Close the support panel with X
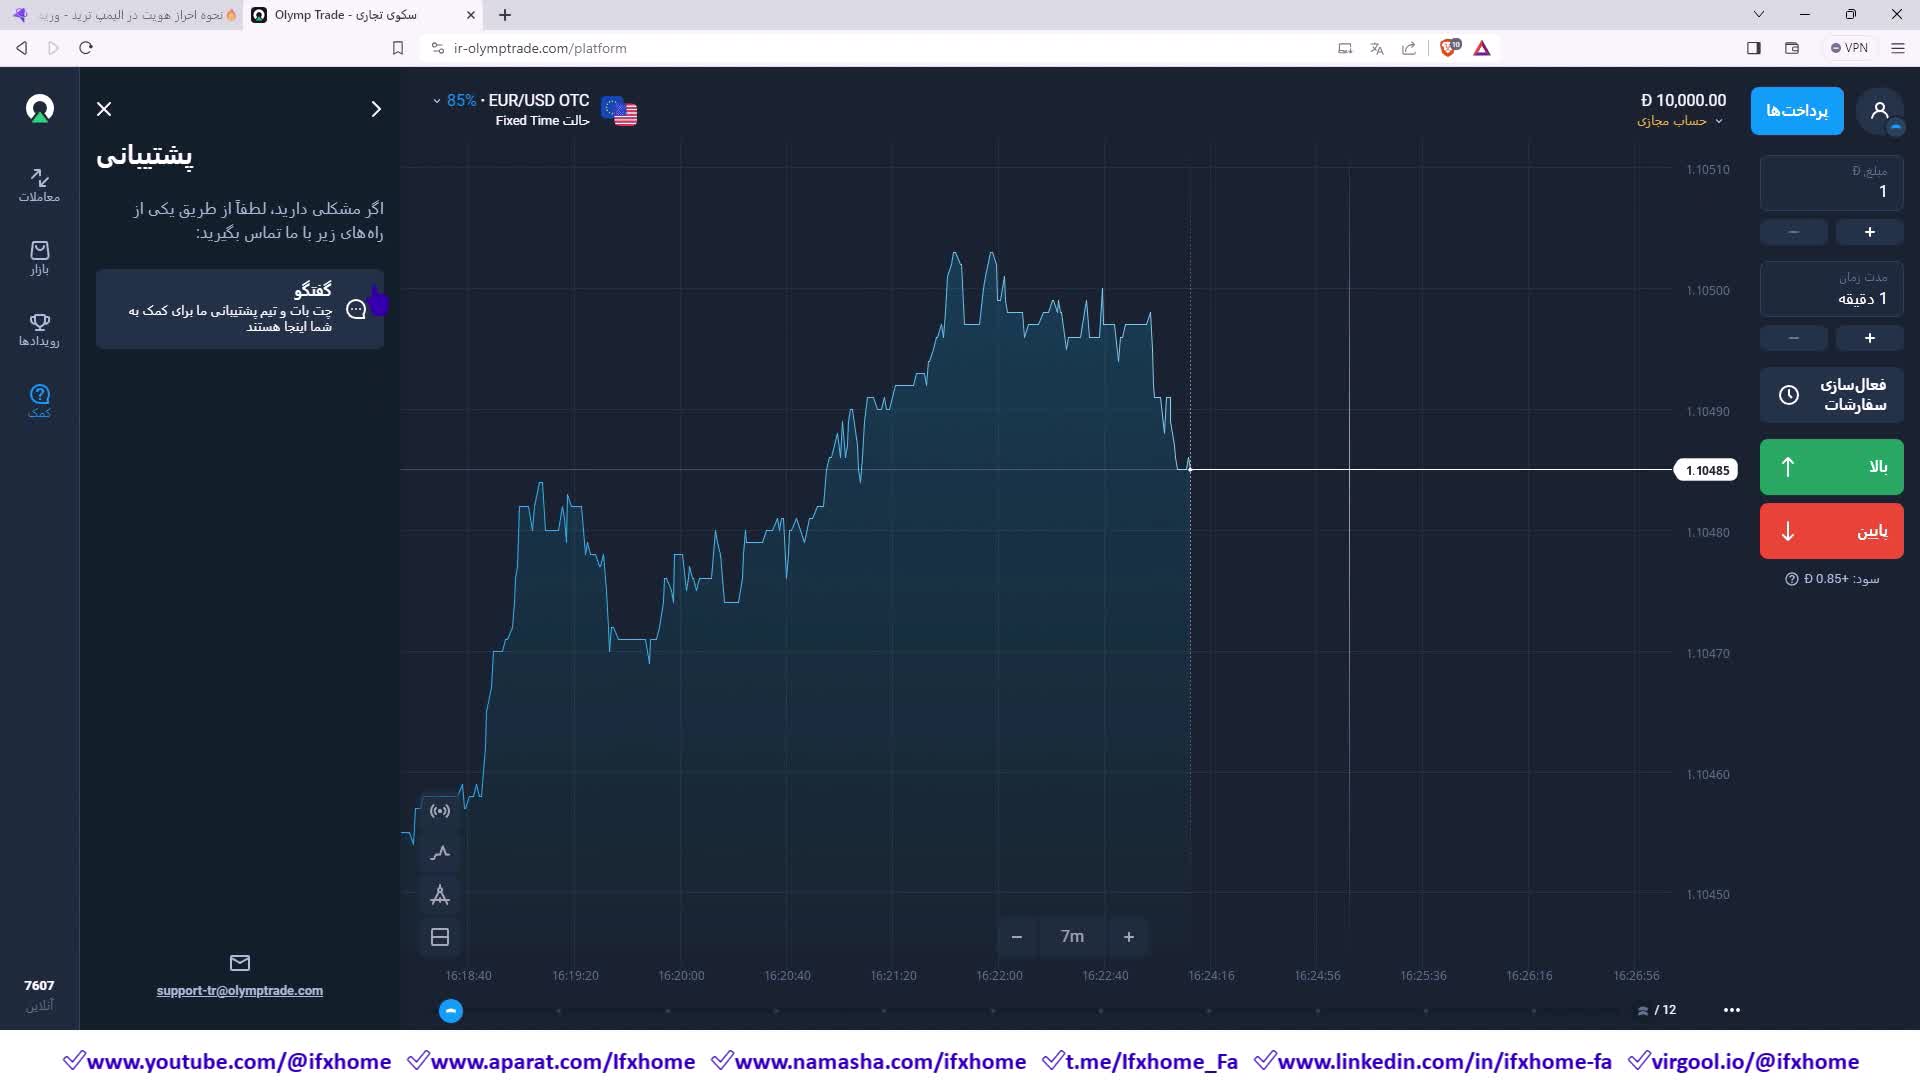Image resolution: width=1920 pixels, height=1080 pixels. coord(104,109)
